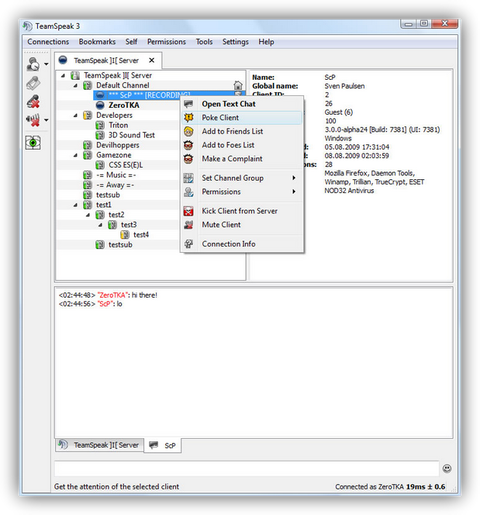Click the "ZeroTKA": hi there! chat line
This screenshot has height=515, width=480.
pos(108,295)
